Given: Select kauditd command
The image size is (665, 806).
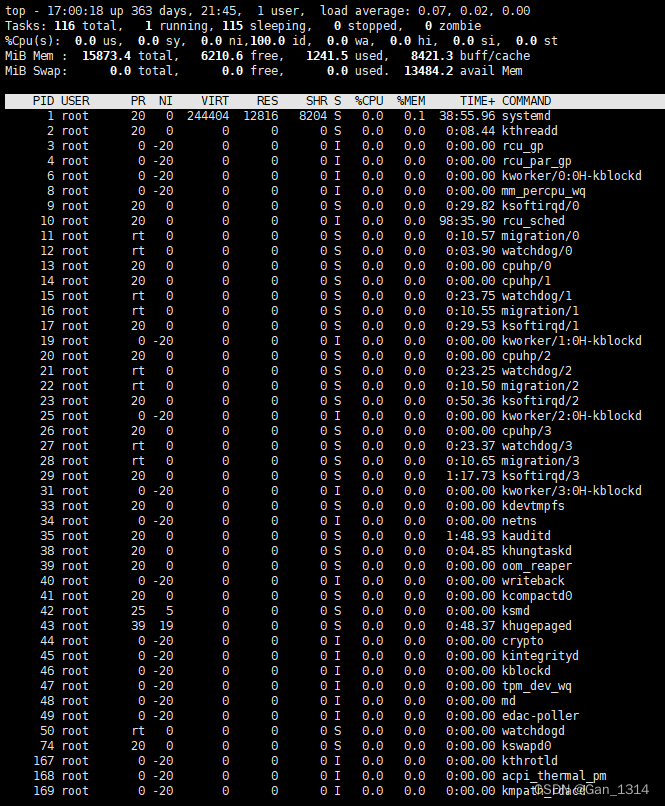Looking at the screenshot, I should click(526, 536).
